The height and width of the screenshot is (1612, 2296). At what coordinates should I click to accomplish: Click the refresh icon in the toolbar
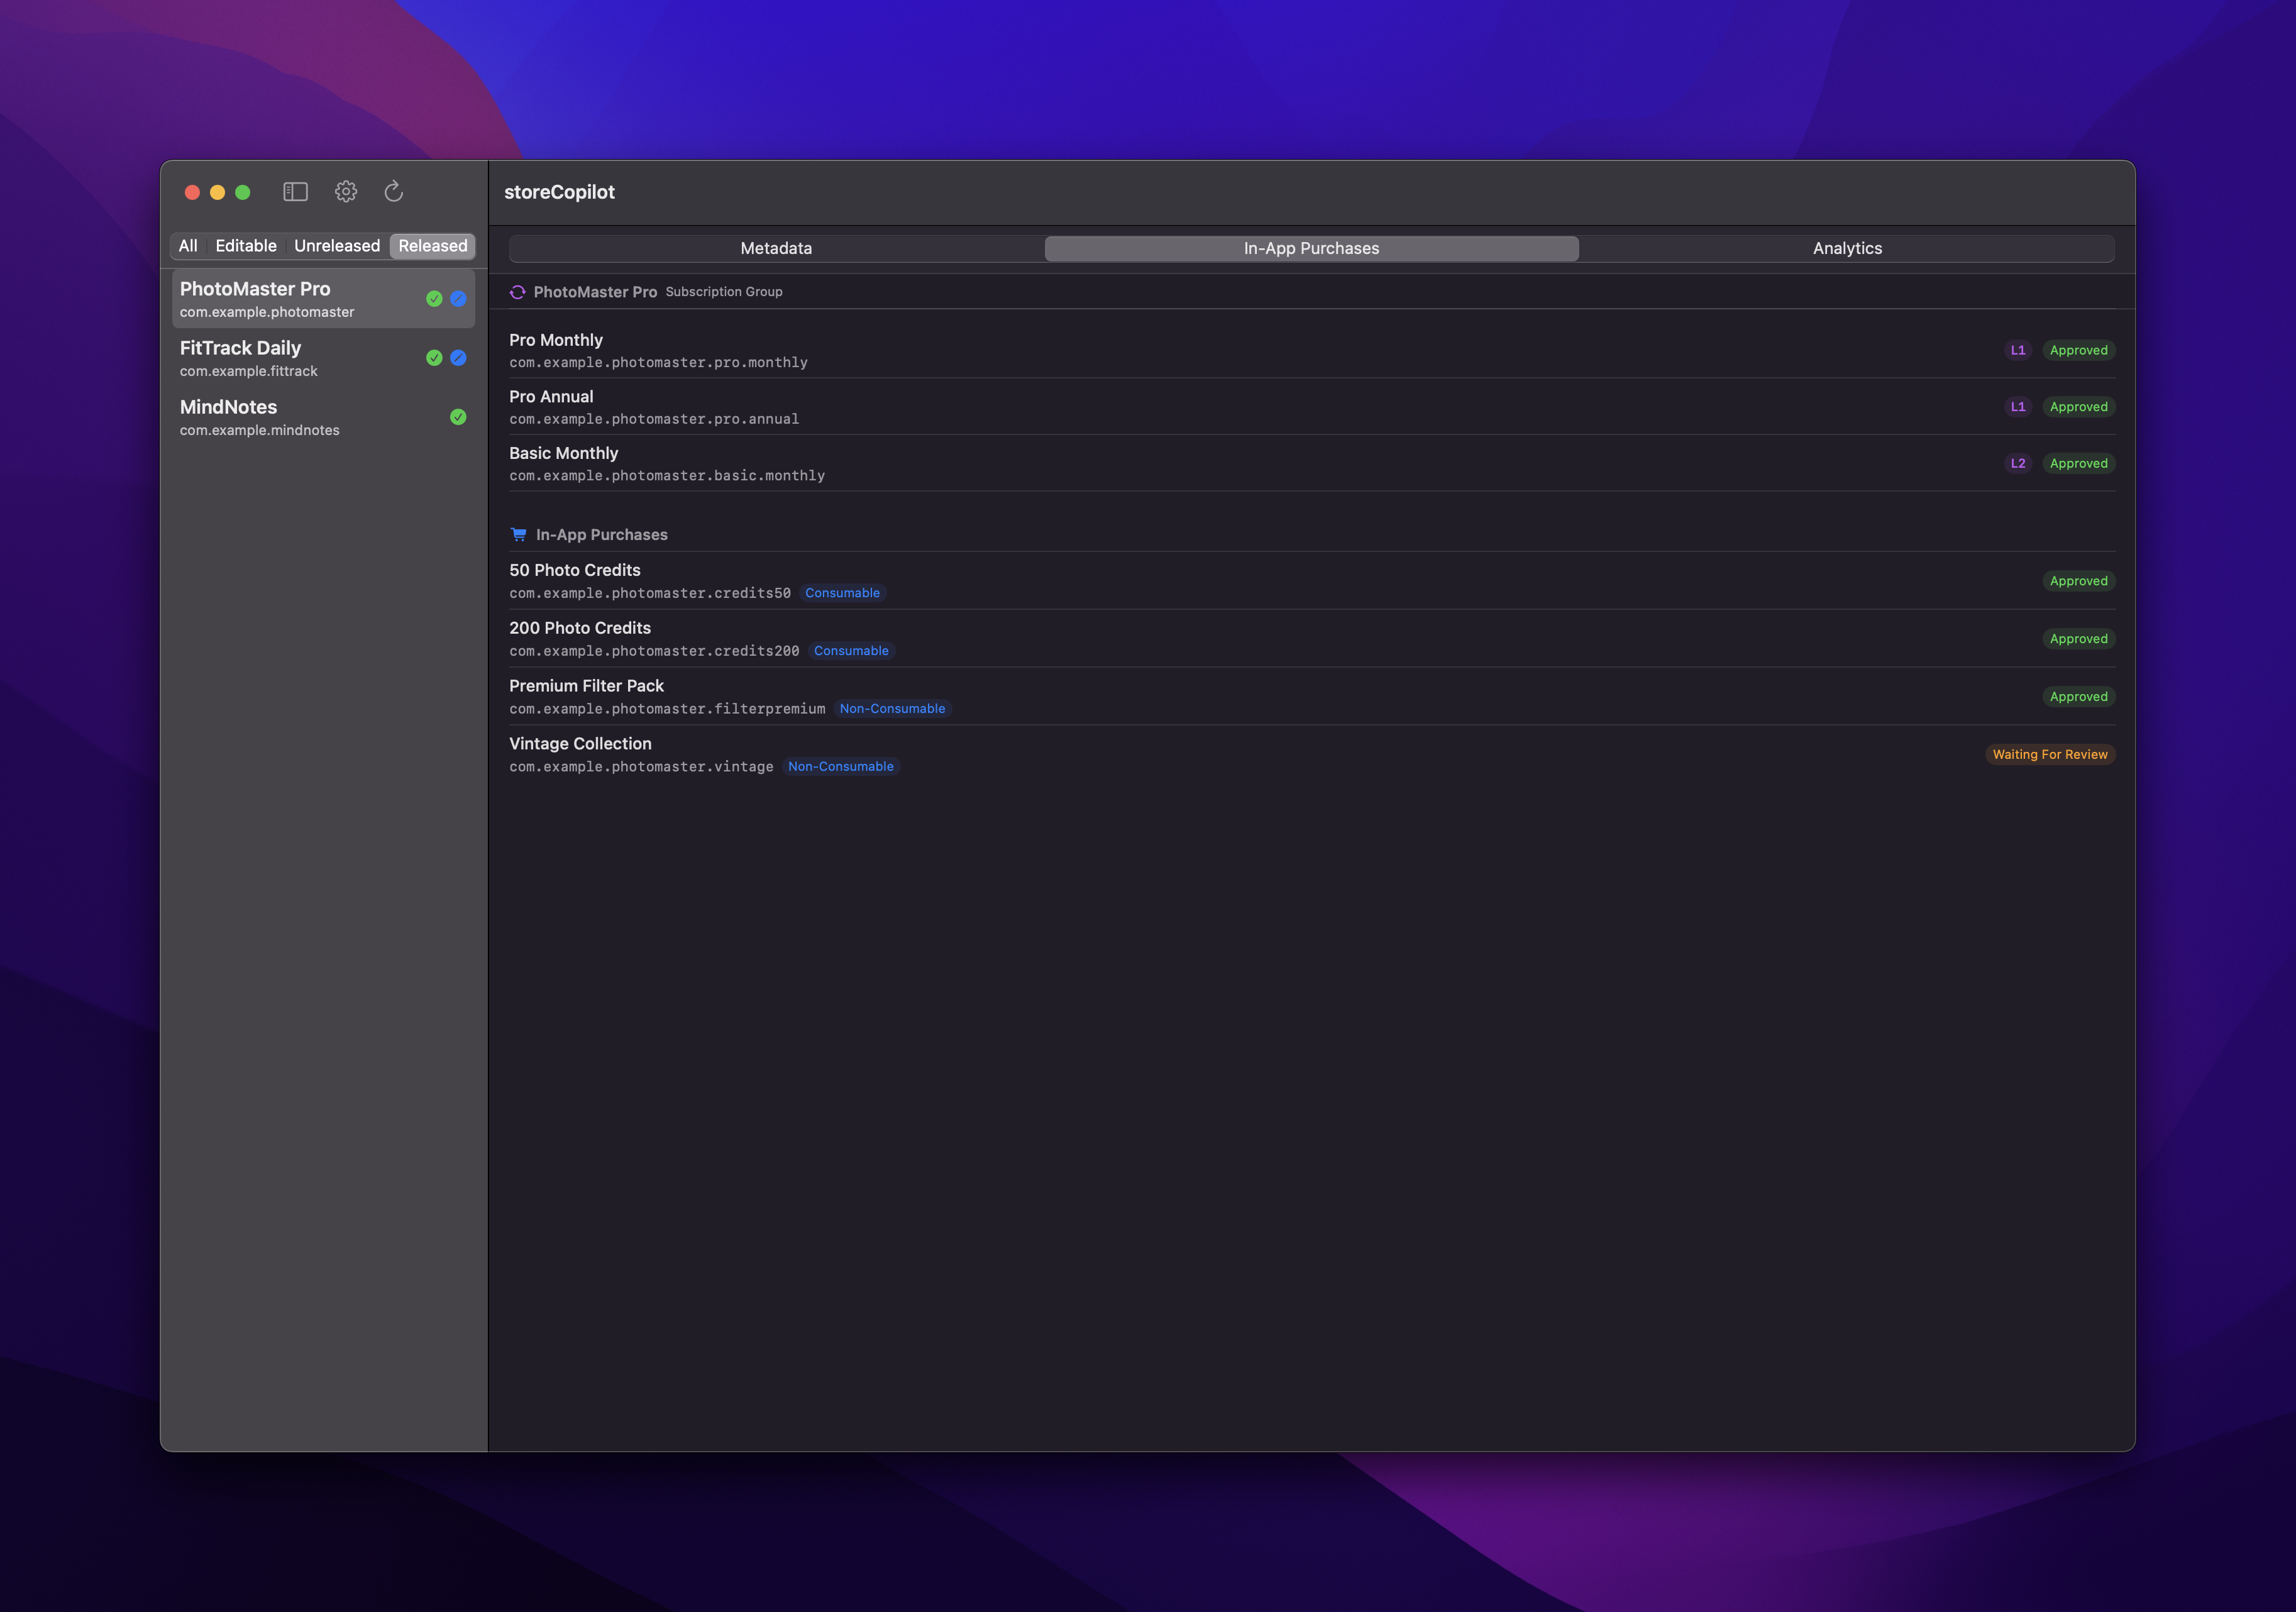(394, 192)
